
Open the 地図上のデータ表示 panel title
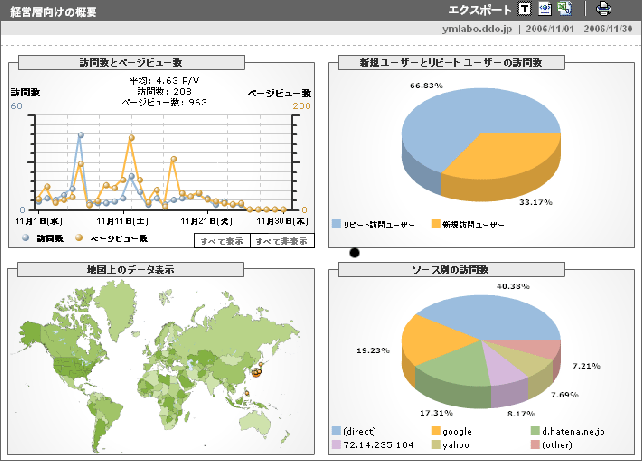[131, 270]
